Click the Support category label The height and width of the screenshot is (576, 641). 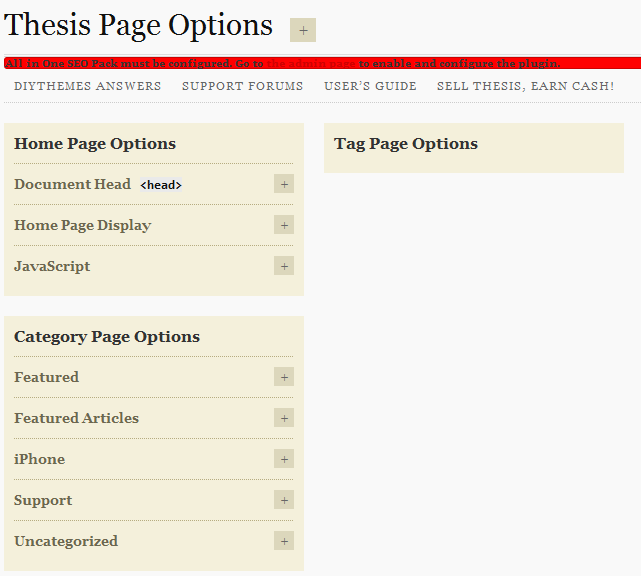coord(43,500)
